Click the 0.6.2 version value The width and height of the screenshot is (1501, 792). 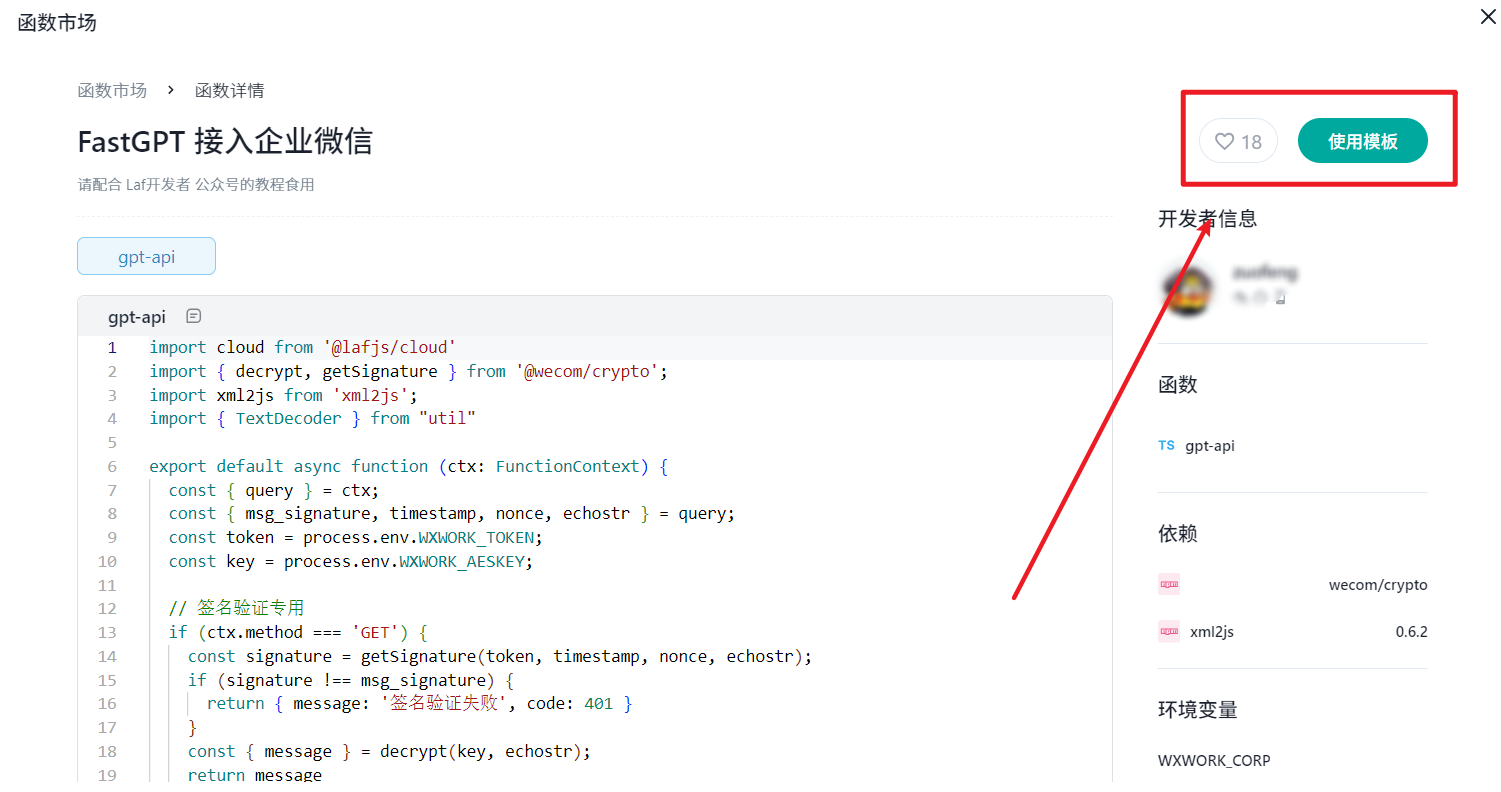point(1411,632)
